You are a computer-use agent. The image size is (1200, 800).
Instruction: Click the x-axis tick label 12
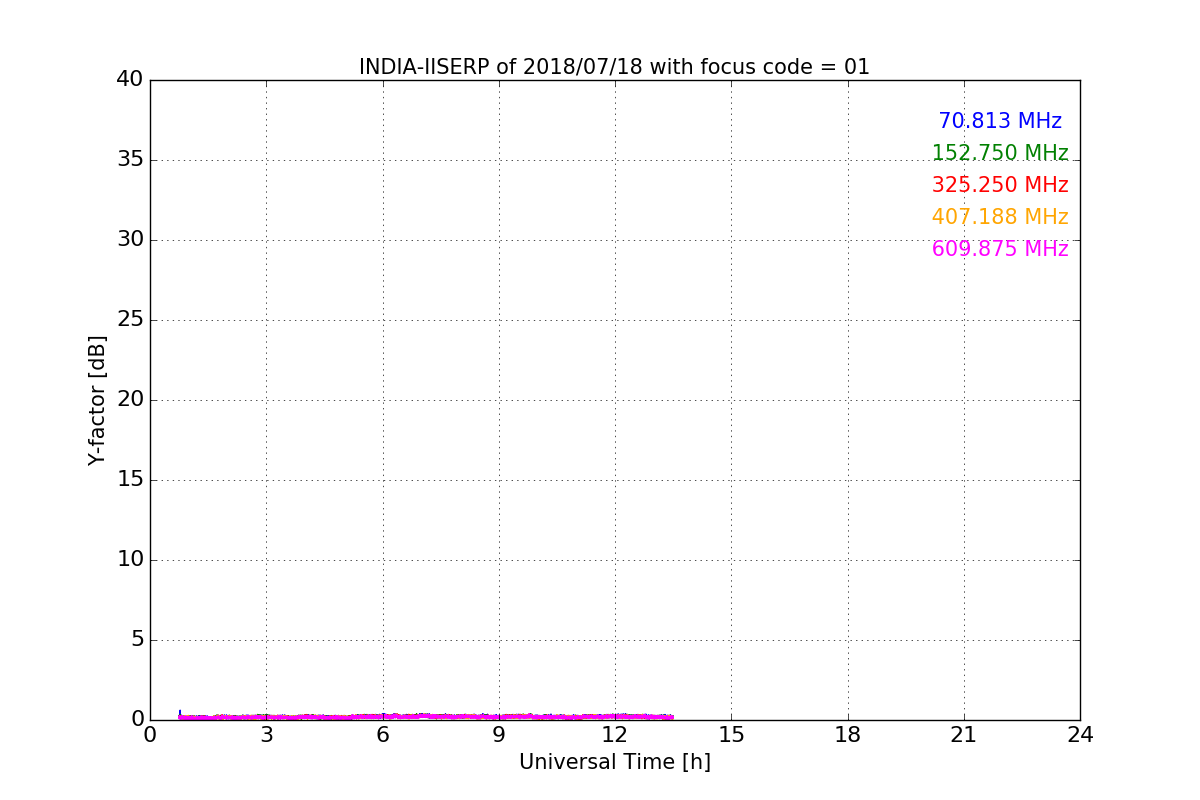pyautogui.click(x=615, y=735)
